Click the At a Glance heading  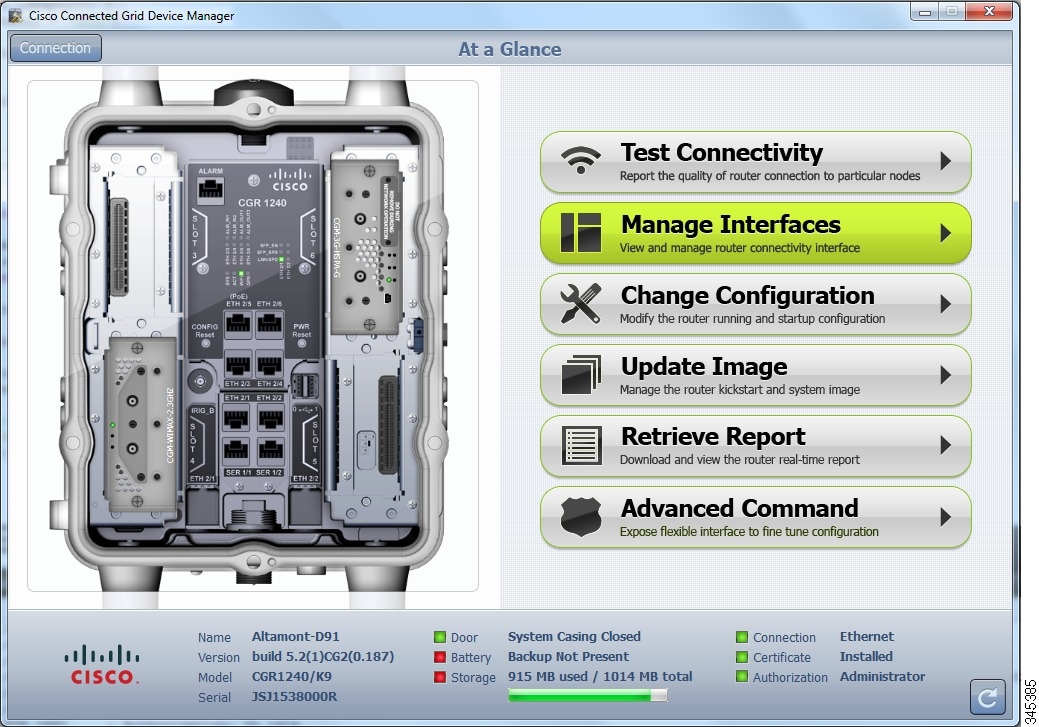(510, 49)
